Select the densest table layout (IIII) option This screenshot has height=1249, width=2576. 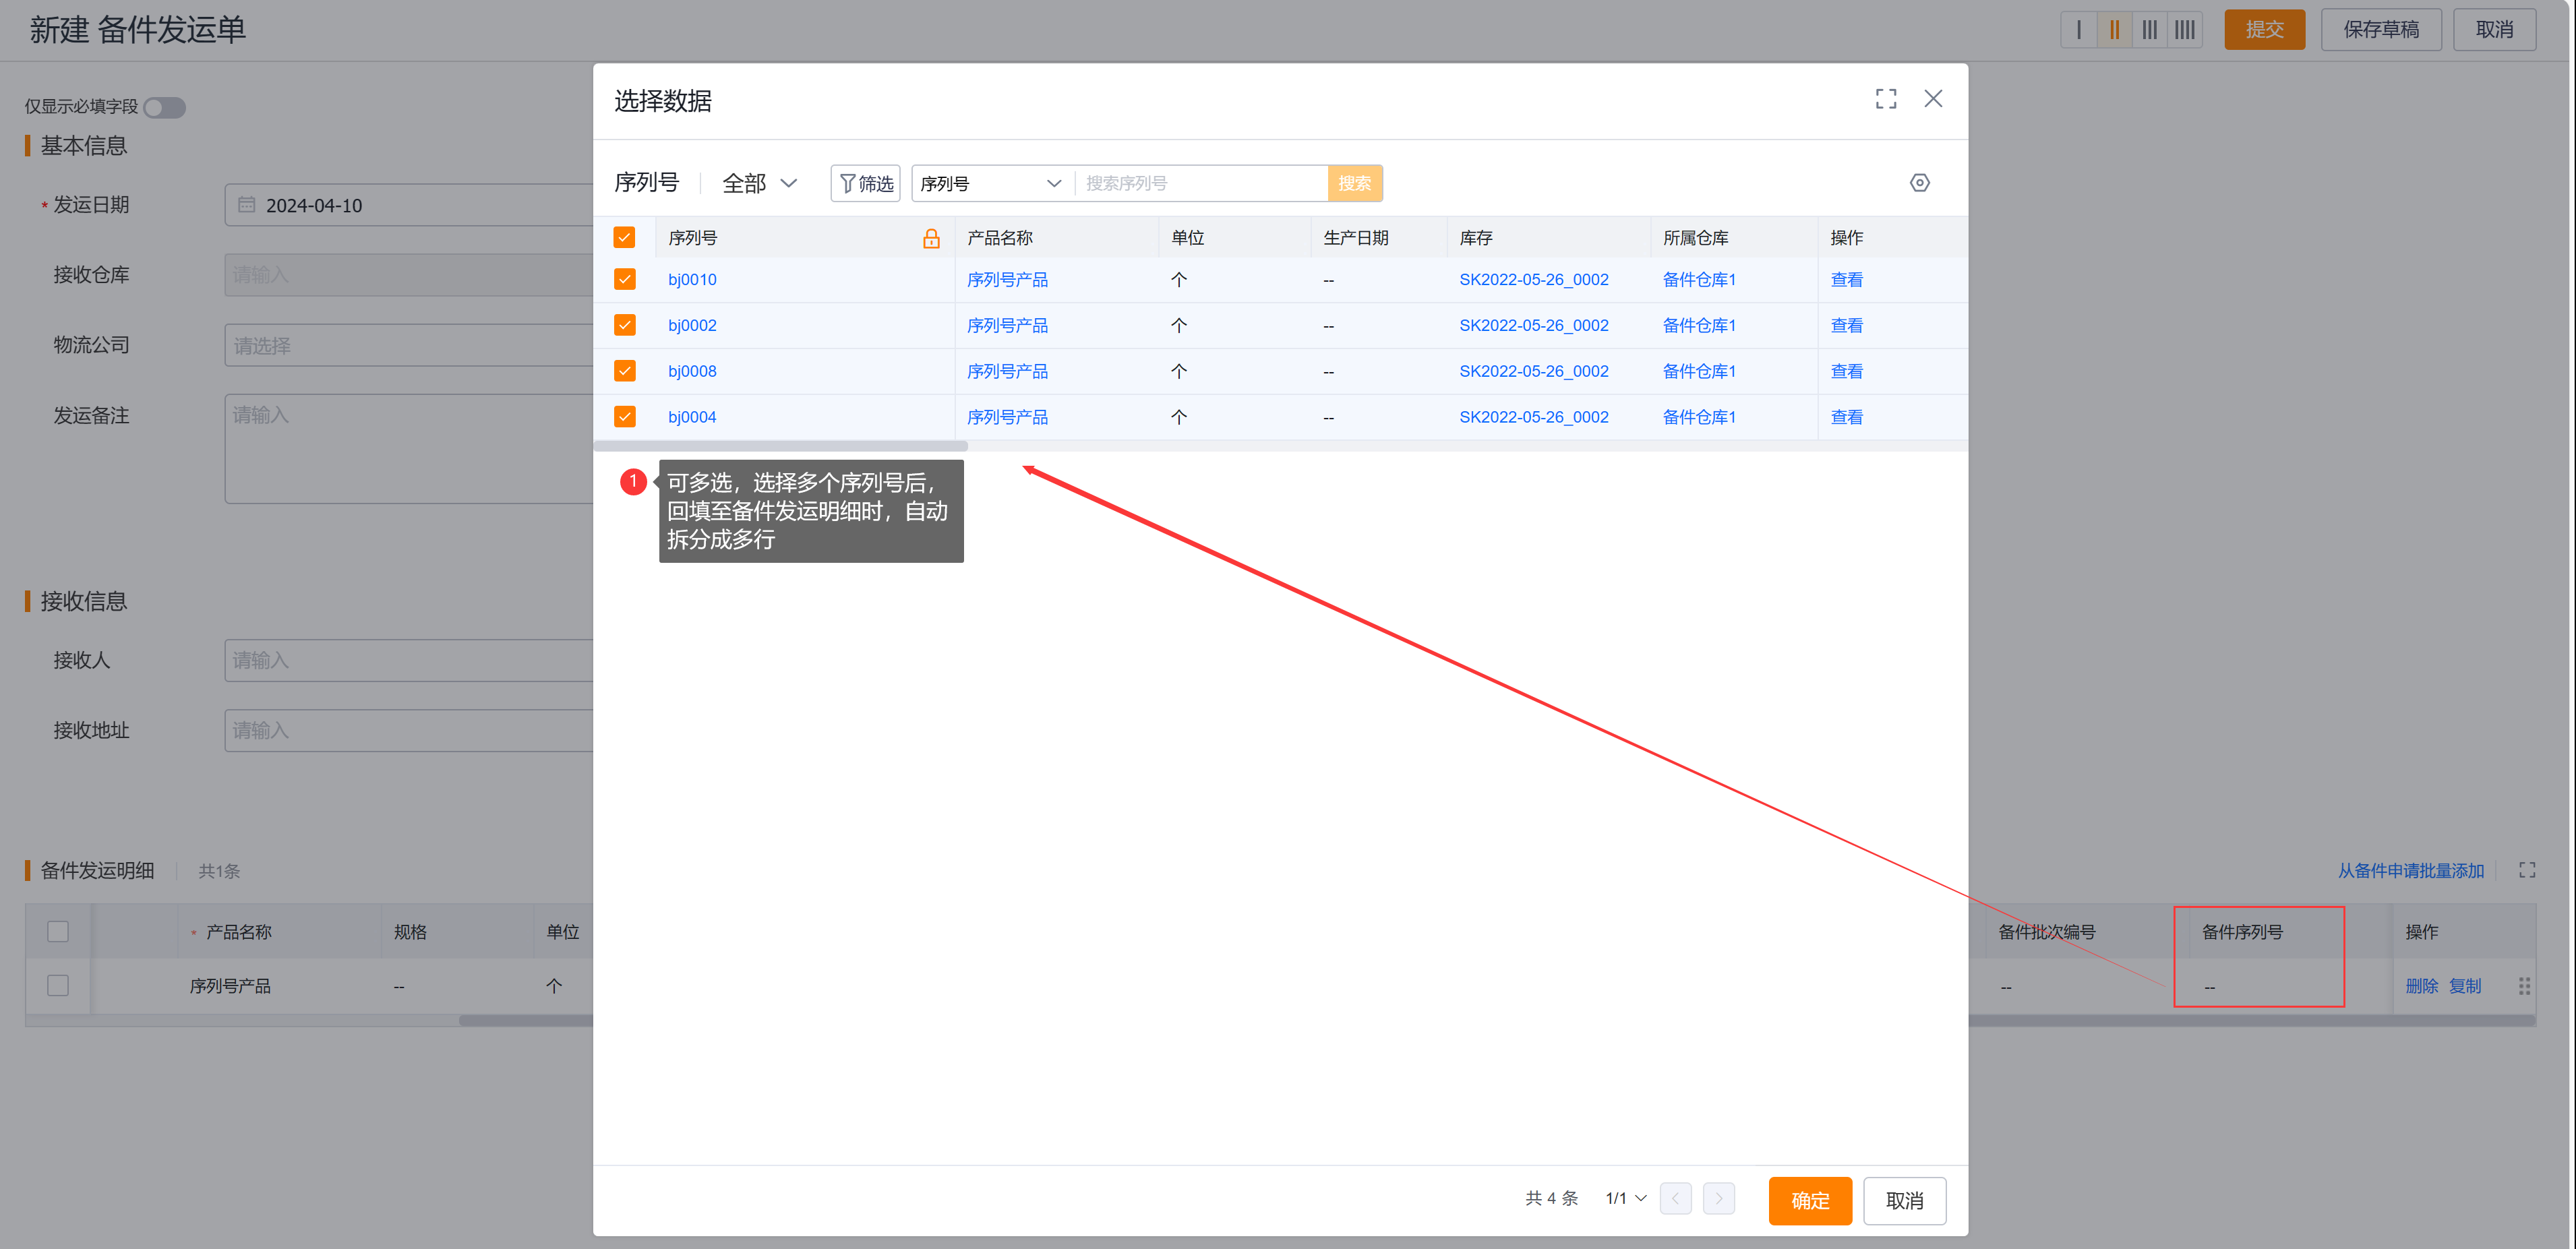[2184, 29]
